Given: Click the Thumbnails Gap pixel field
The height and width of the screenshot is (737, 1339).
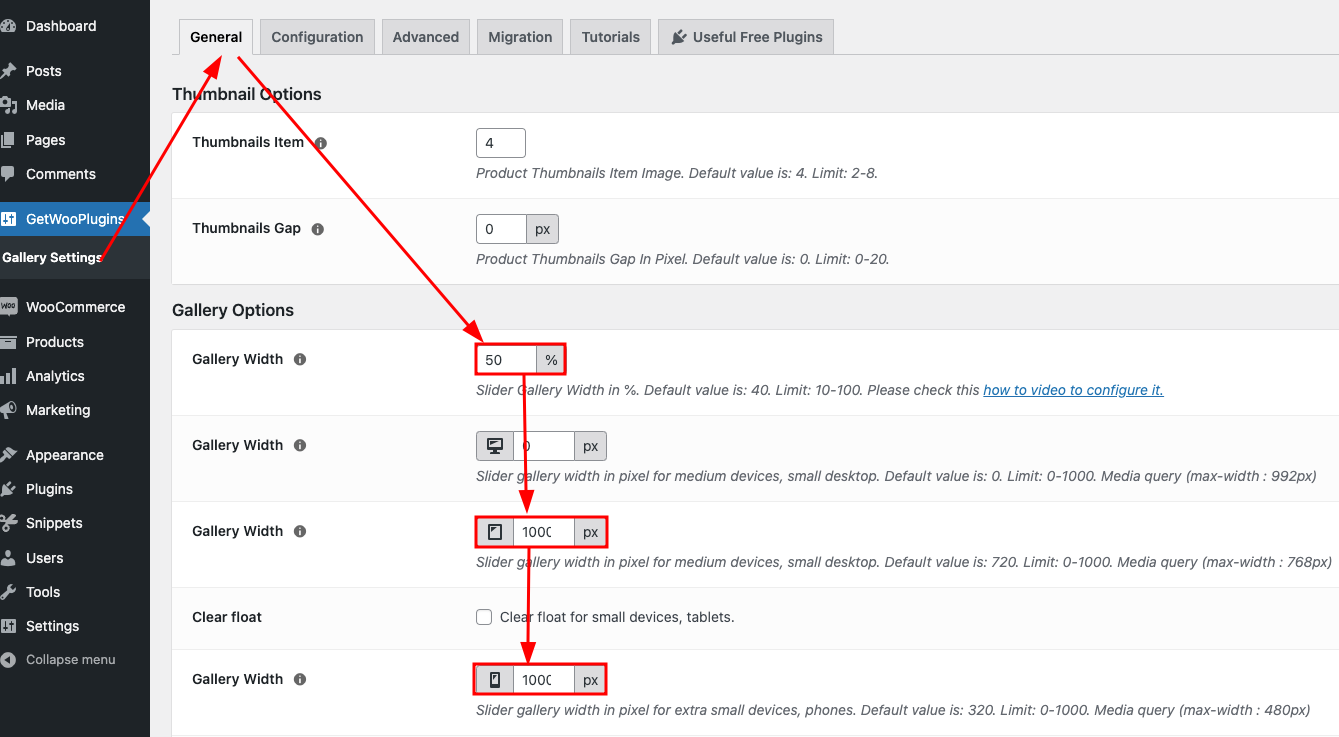Looking at the screenshot, I should click(x=501, y=229).
